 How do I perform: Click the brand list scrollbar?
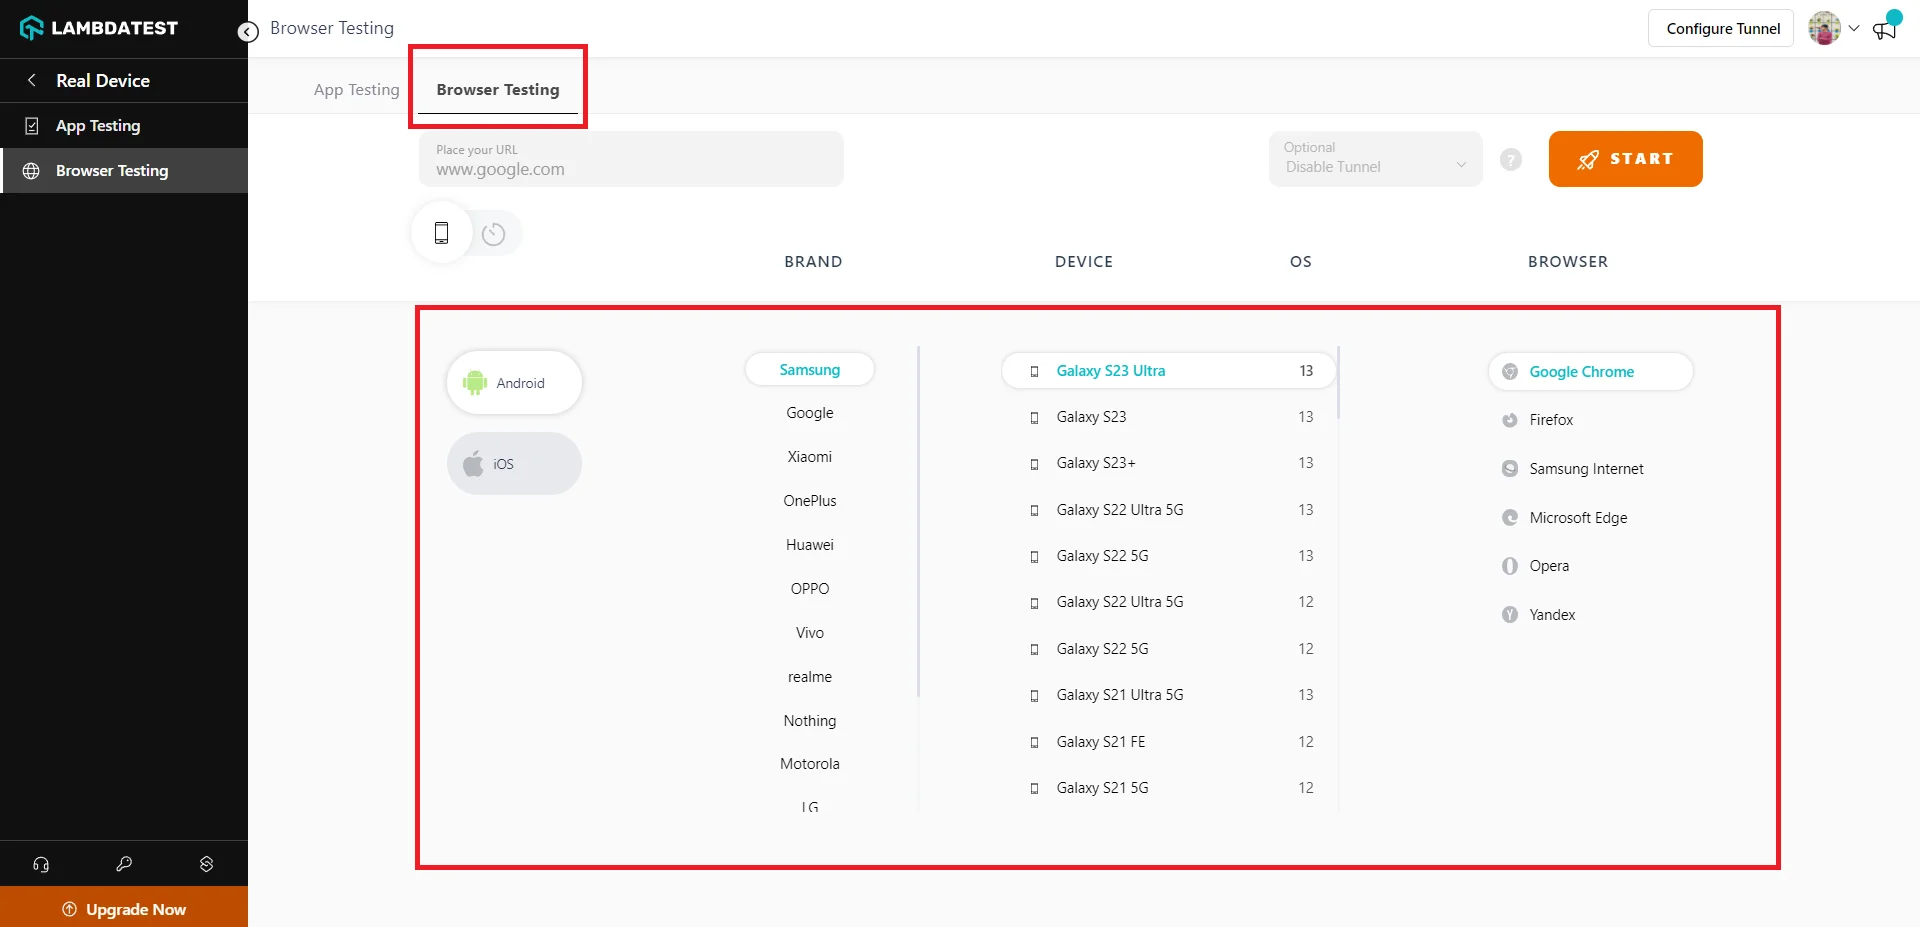pyautogui.click(x=918, y=521)
